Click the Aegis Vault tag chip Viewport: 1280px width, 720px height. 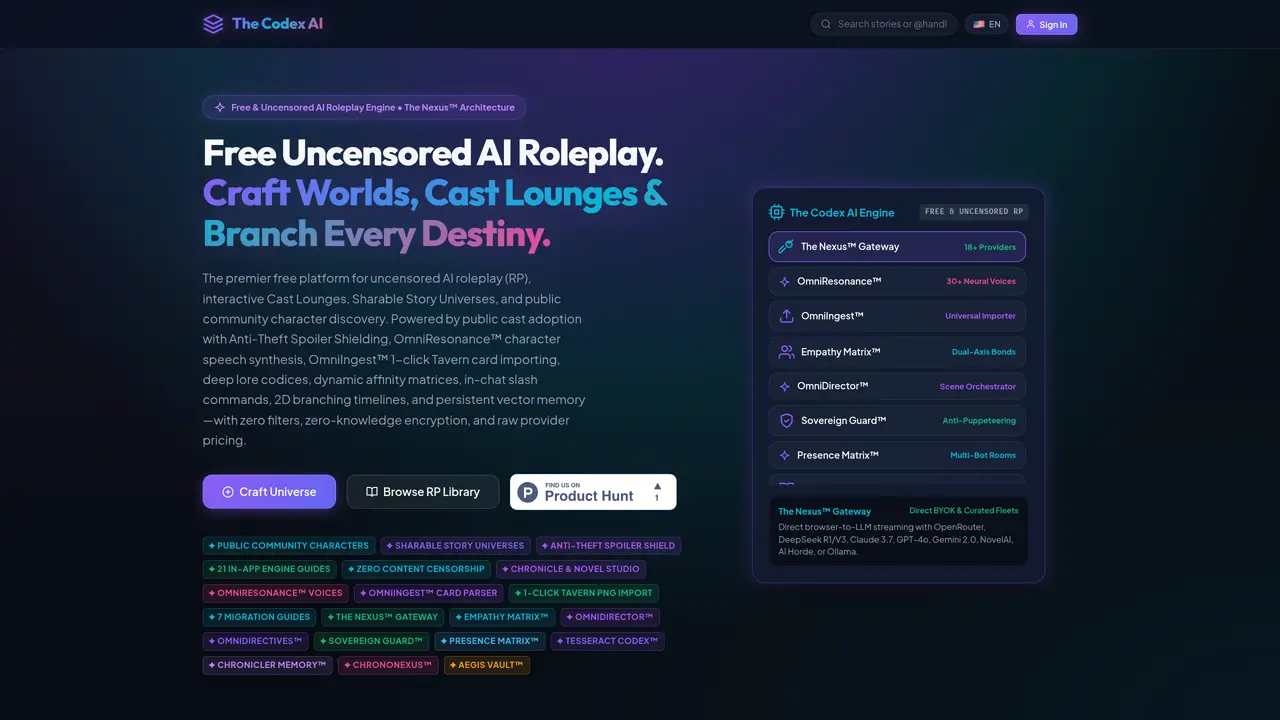[x=487, y=665]
